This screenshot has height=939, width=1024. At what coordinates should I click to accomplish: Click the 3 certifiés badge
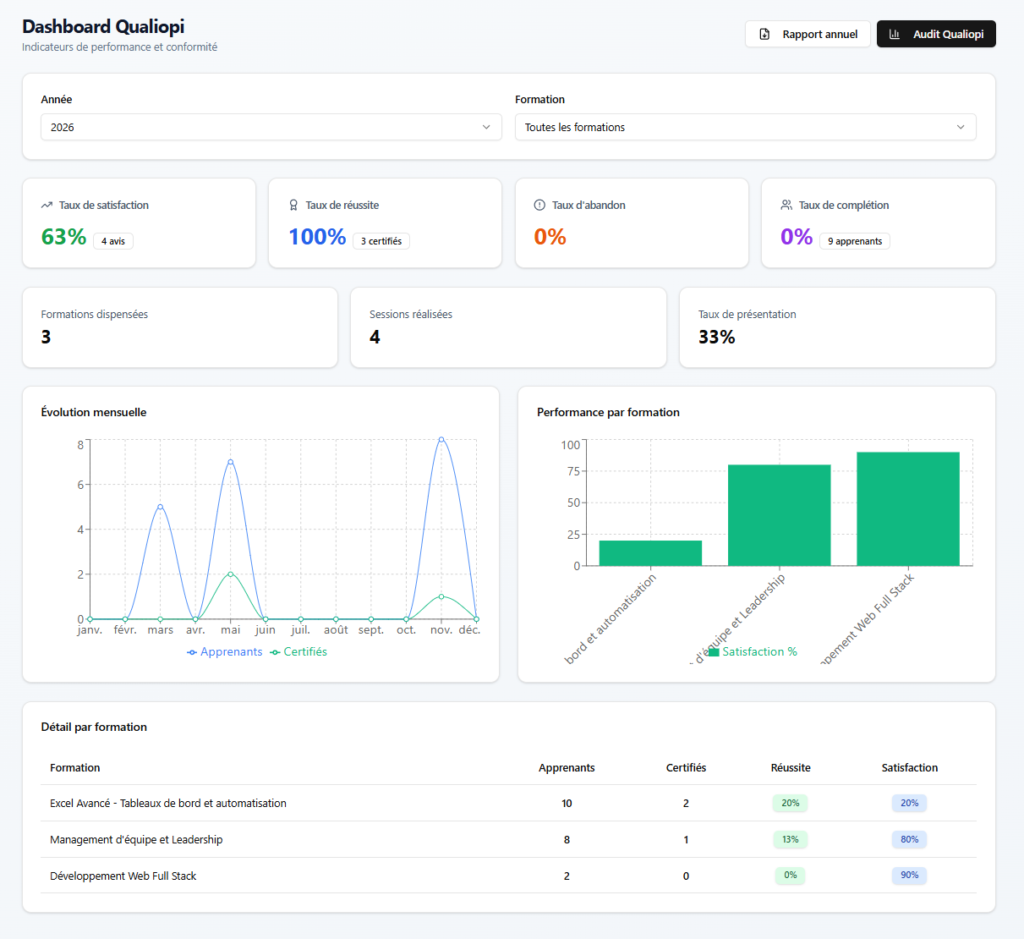(381, 241)
